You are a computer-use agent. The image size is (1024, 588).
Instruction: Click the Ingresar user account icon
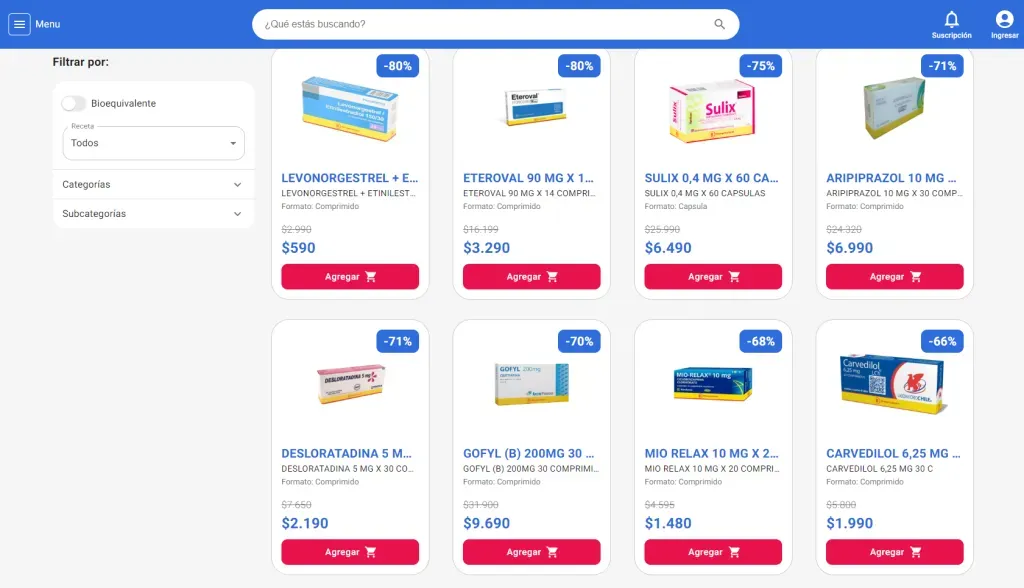pos(1004,19)
